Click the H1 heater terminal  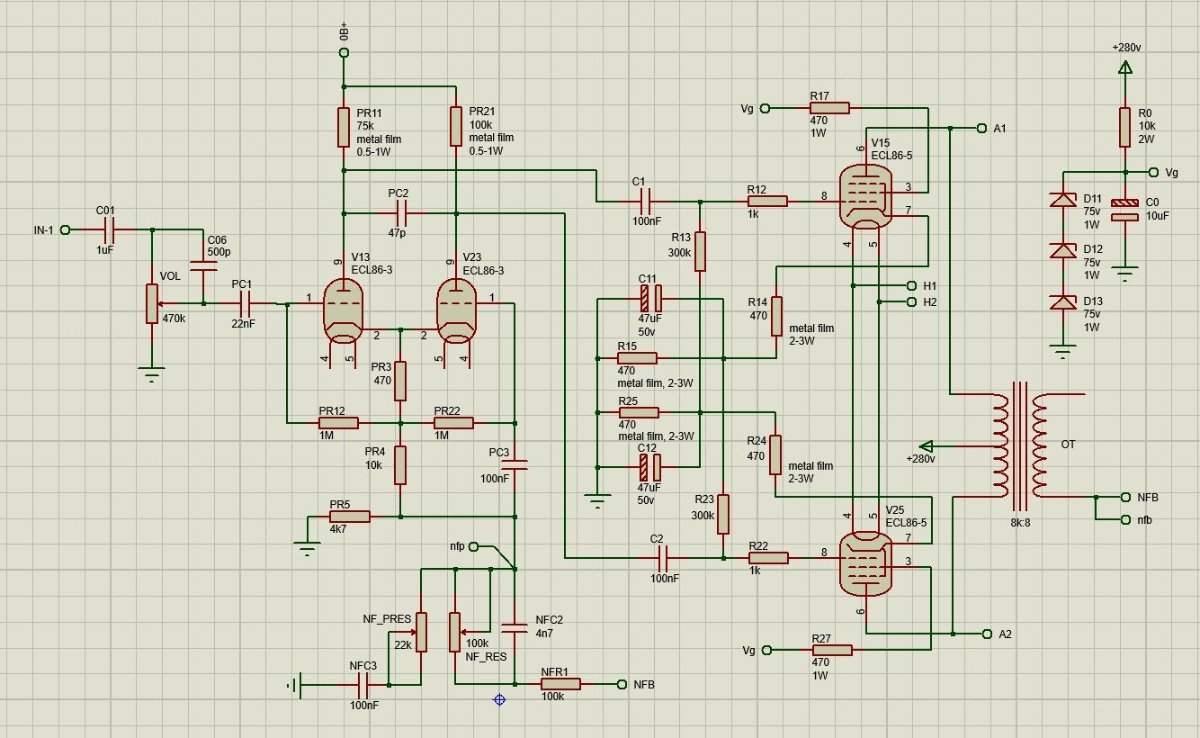coord(910,286)
